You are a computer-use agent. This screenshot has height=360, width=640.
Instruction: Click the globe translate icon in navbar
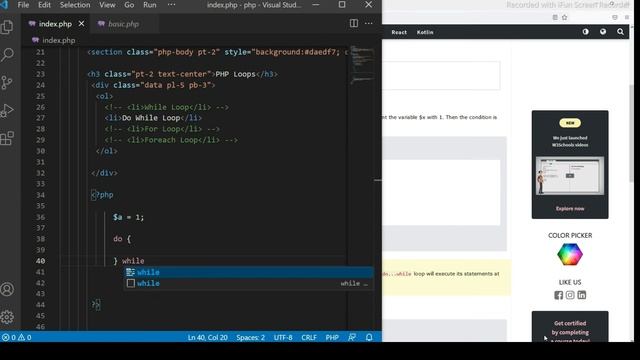(603, 32)
